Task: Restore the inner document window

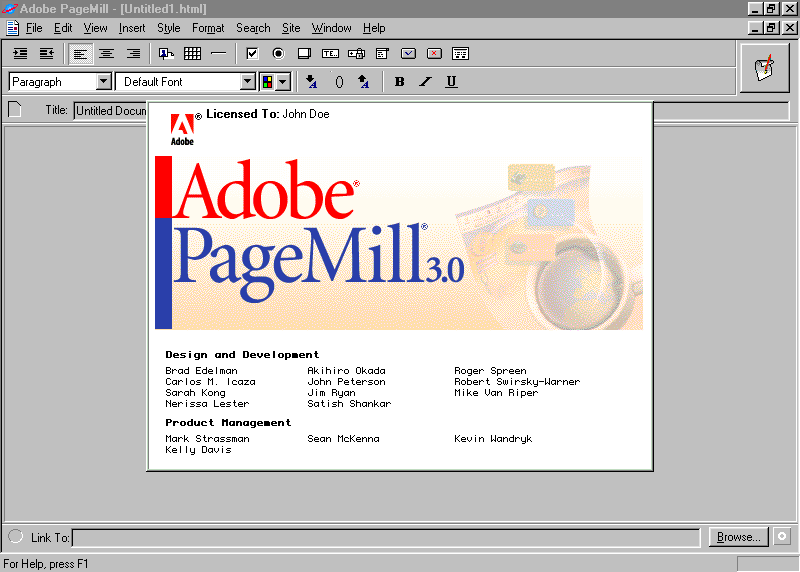Action: [771, 28]
